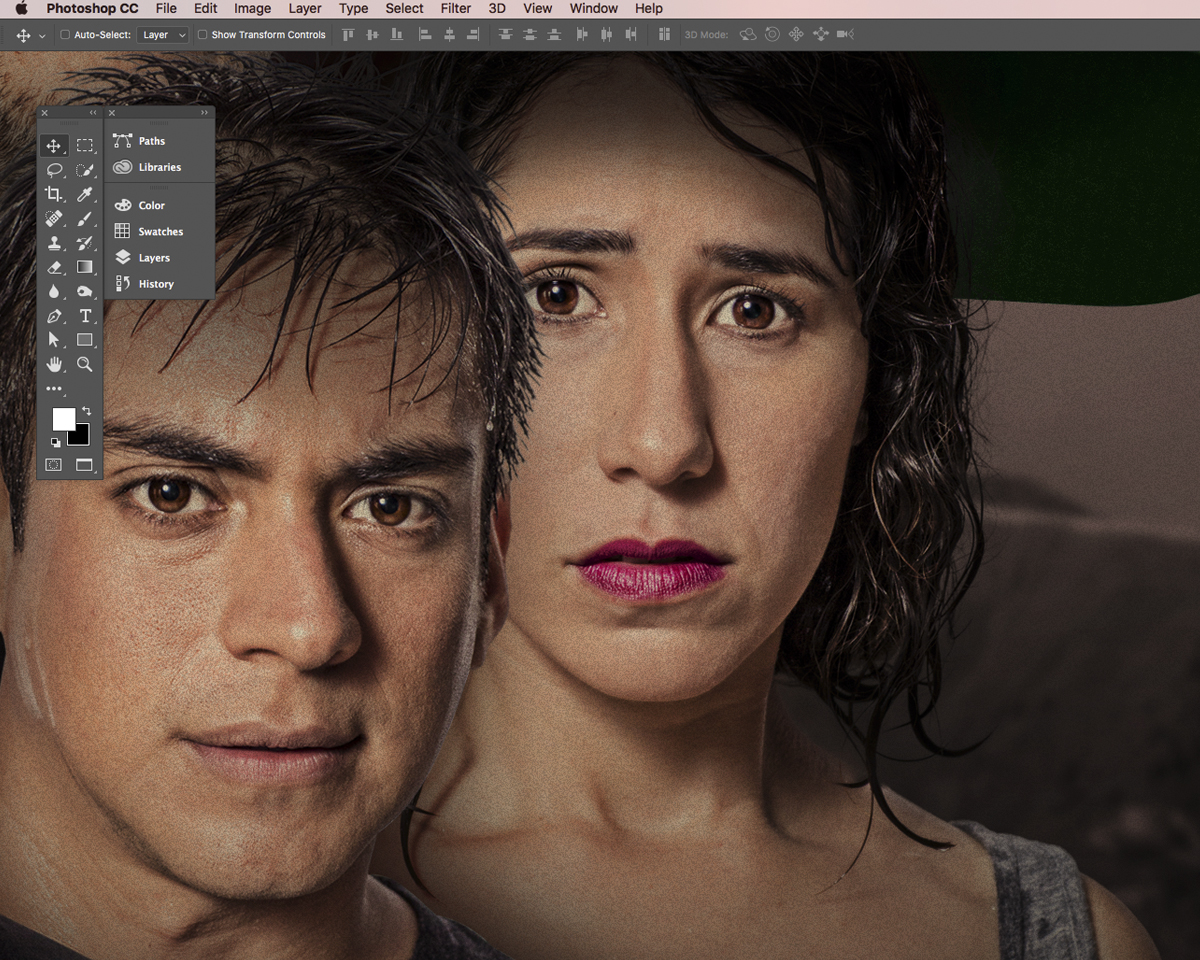Collapse toolbox with double-arrow
The height and width of the screenshot is (960, 1200).
[x=93, y=113]
